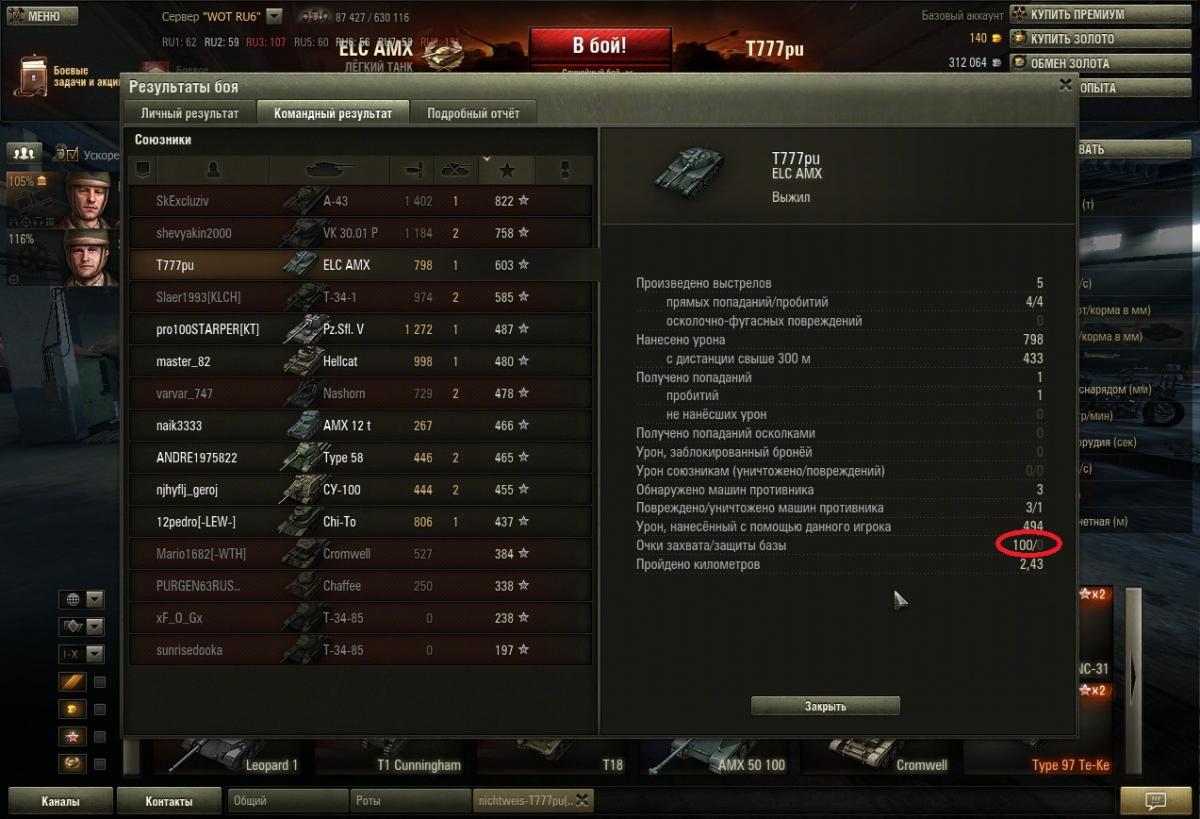Check the gold coin filter checkbox

coord(100,710)
